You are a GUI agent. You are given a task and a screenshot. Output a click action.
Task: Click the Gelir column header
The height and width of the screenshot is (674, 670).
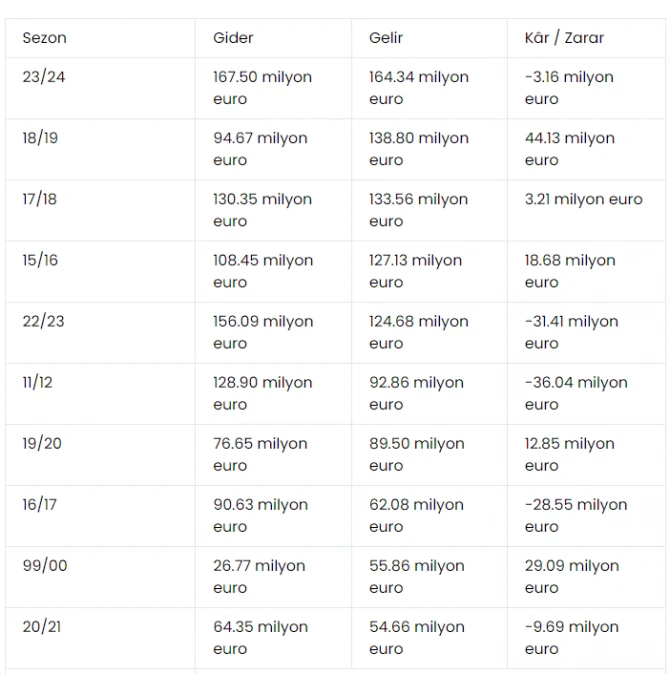tap(429, 38)
